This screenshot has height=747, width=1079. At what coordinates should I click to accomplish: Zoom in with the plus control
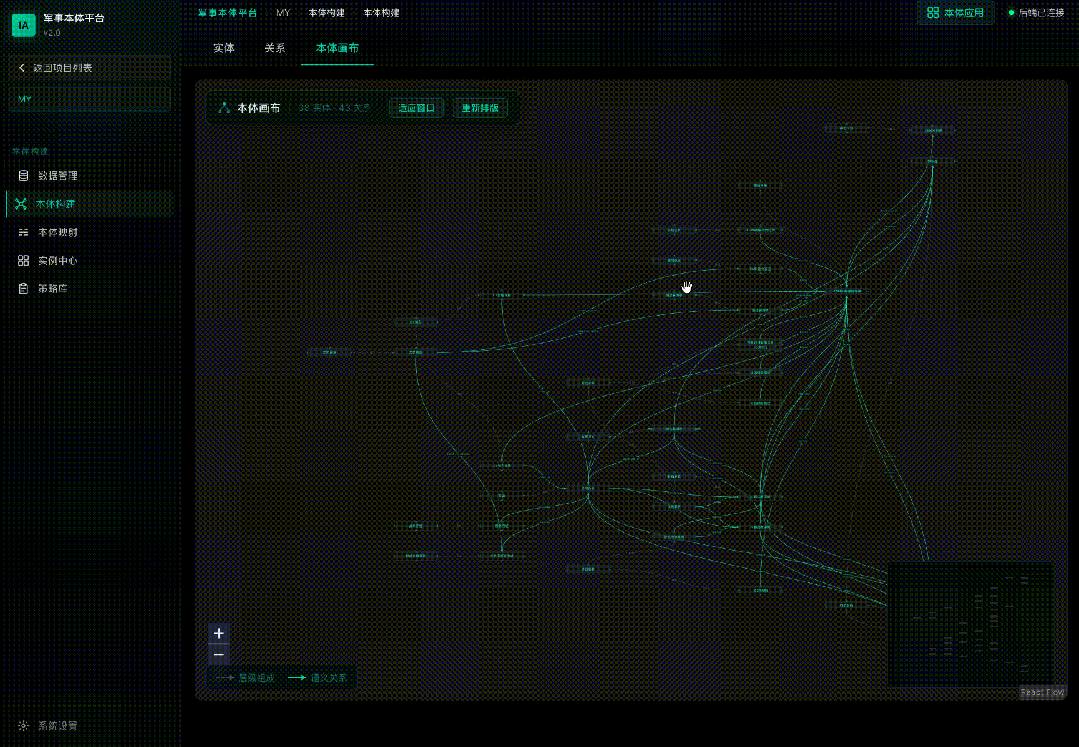(x=219, y=634)
